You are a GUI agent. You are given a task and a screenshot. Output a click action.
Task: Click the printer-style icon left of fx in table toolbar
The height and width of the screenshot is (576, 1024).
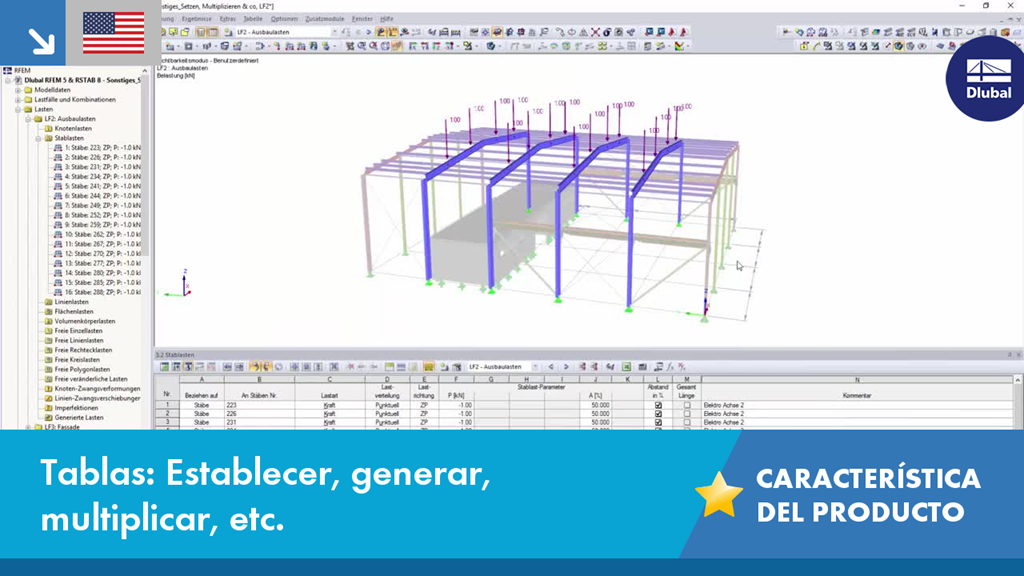[x=658, y=367]
